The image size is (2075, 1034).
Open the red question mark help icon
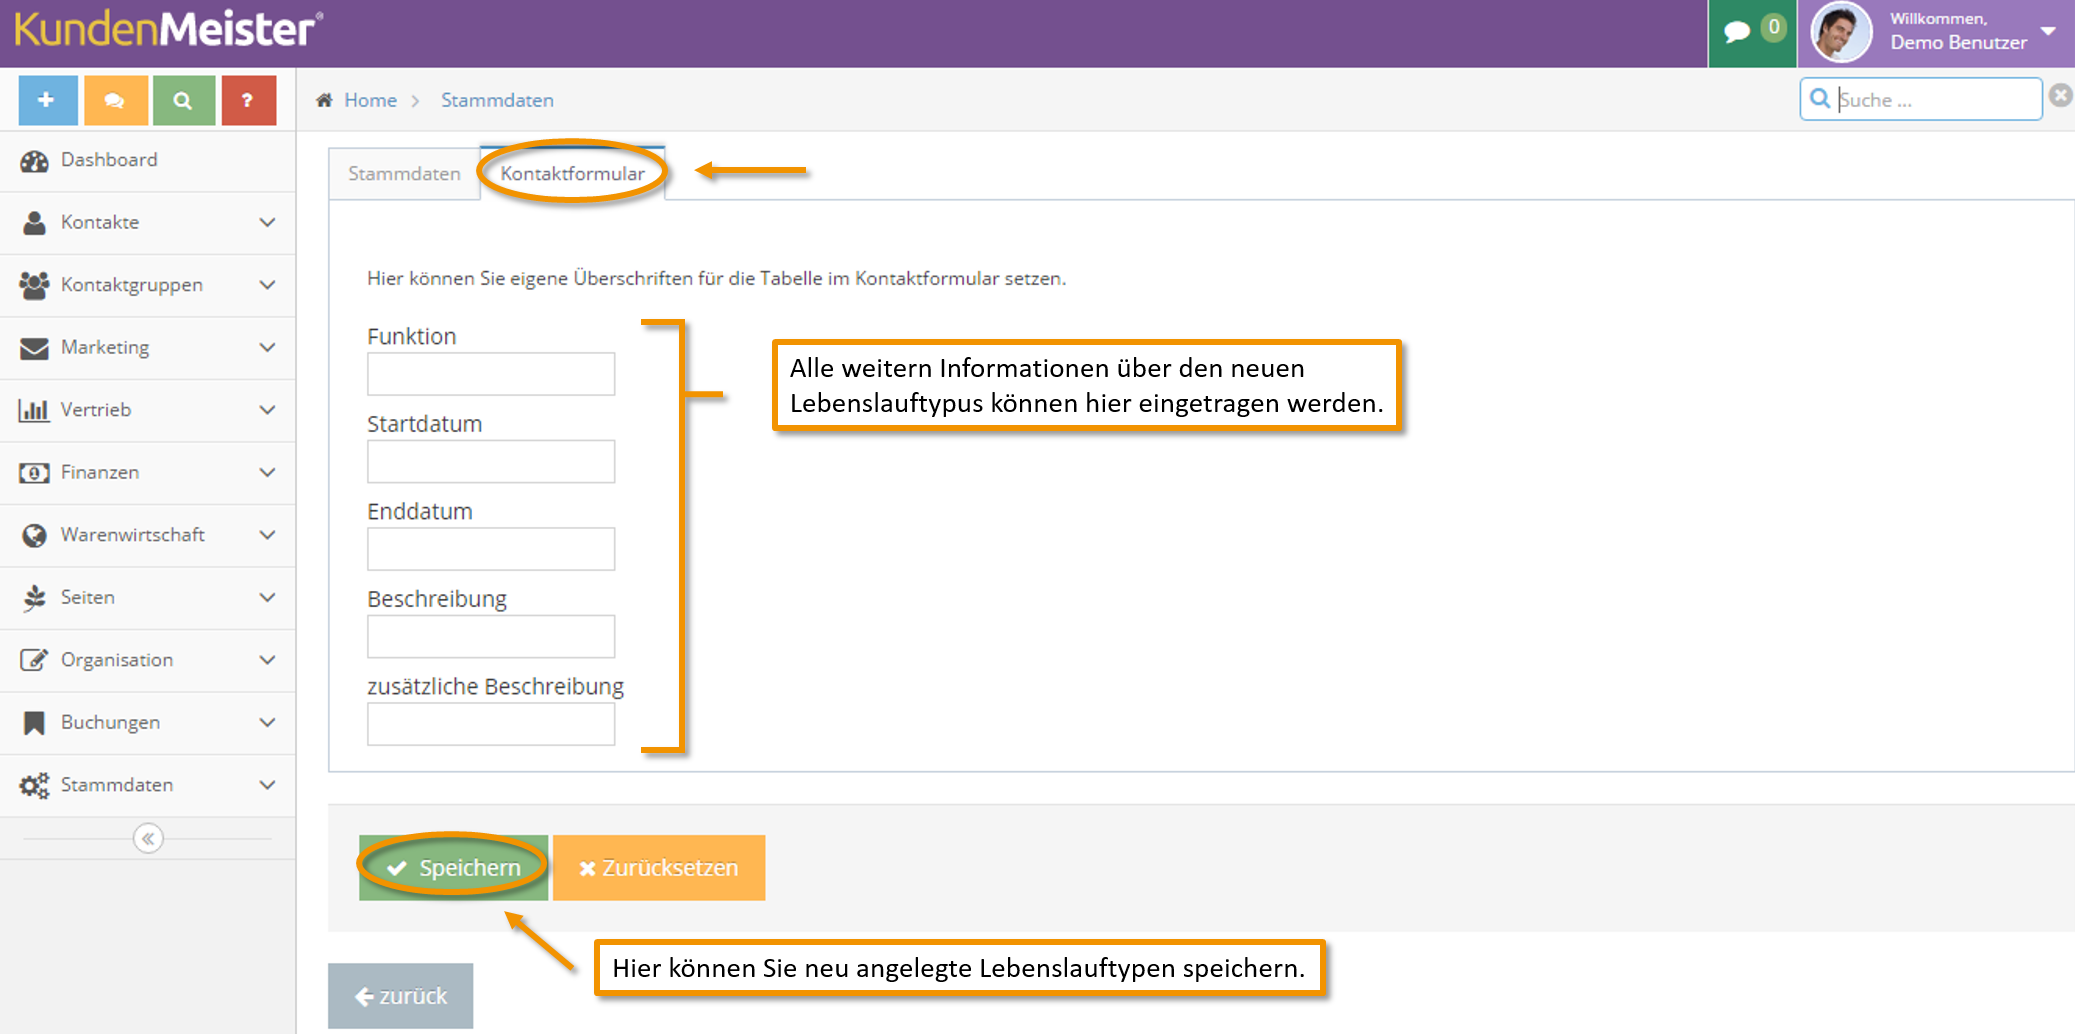coord(248,100)
